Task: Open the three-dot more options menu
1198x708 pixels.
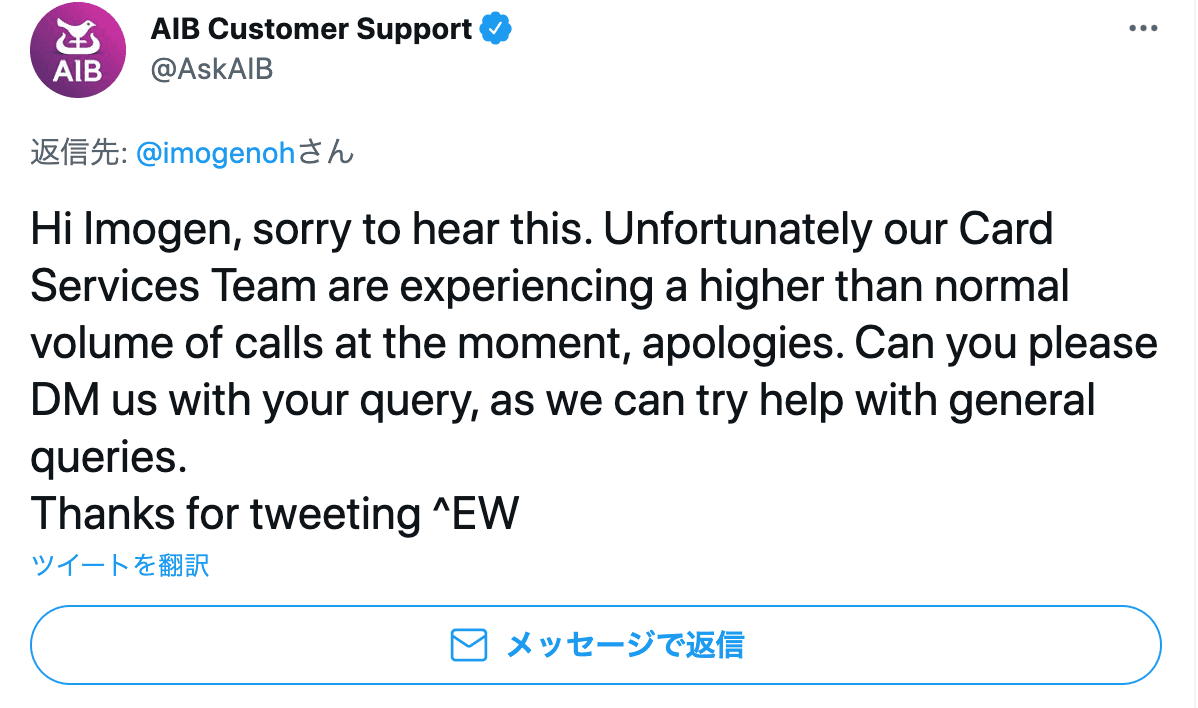Action: [x=1142, y=29]
